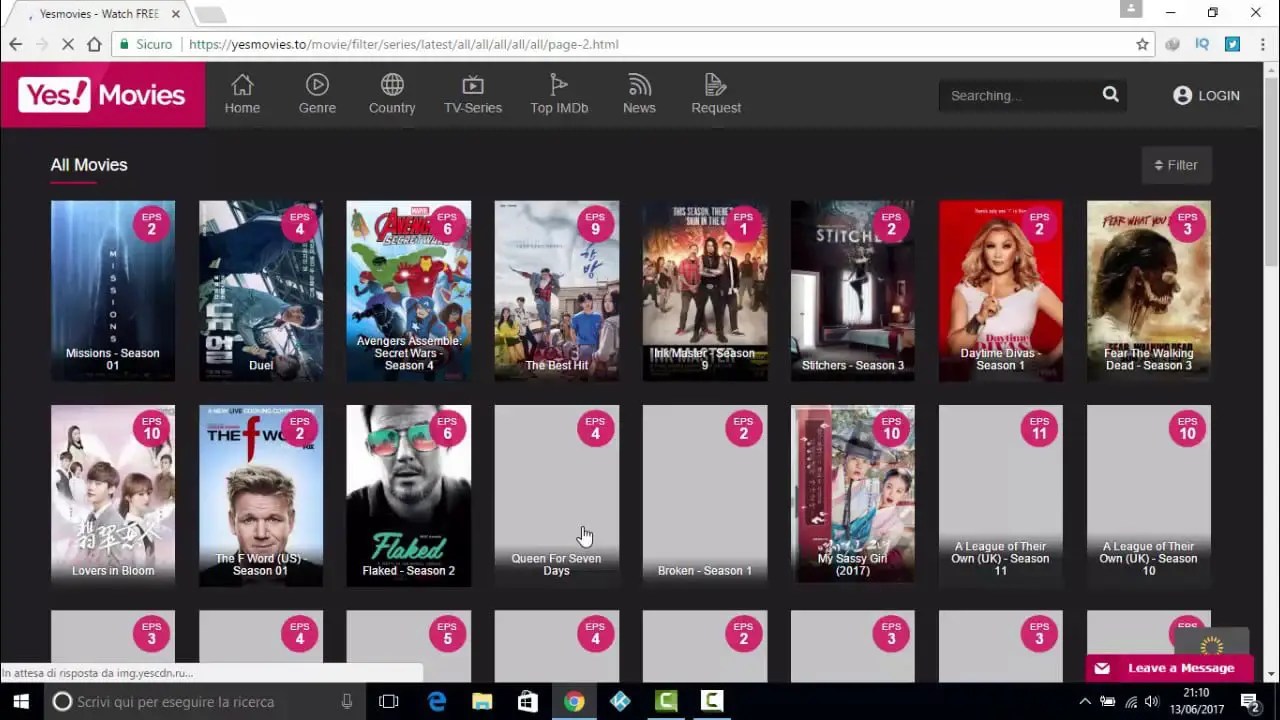
Task: Open the Duel series poster
Action: point(261,291)
